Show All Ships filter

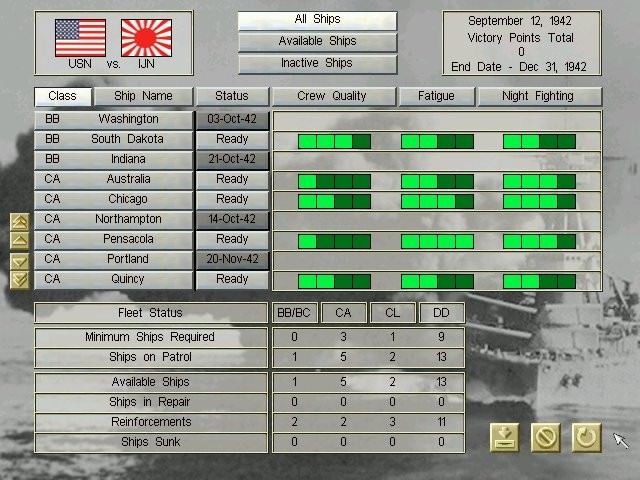317,20
